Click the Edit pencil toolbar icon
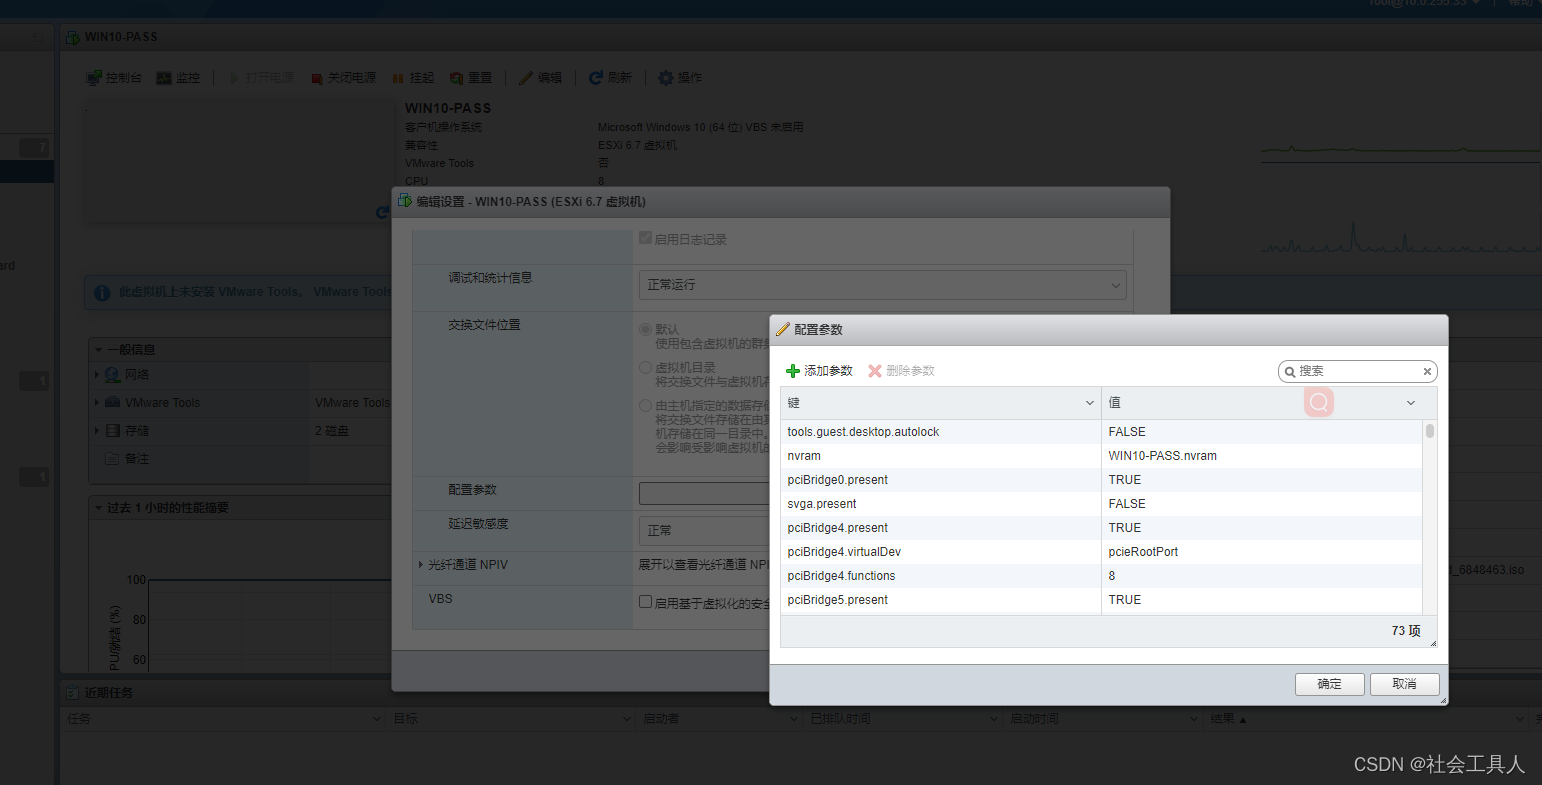The width and height of the screenshot is (1542, 785). tap(526, 78)
